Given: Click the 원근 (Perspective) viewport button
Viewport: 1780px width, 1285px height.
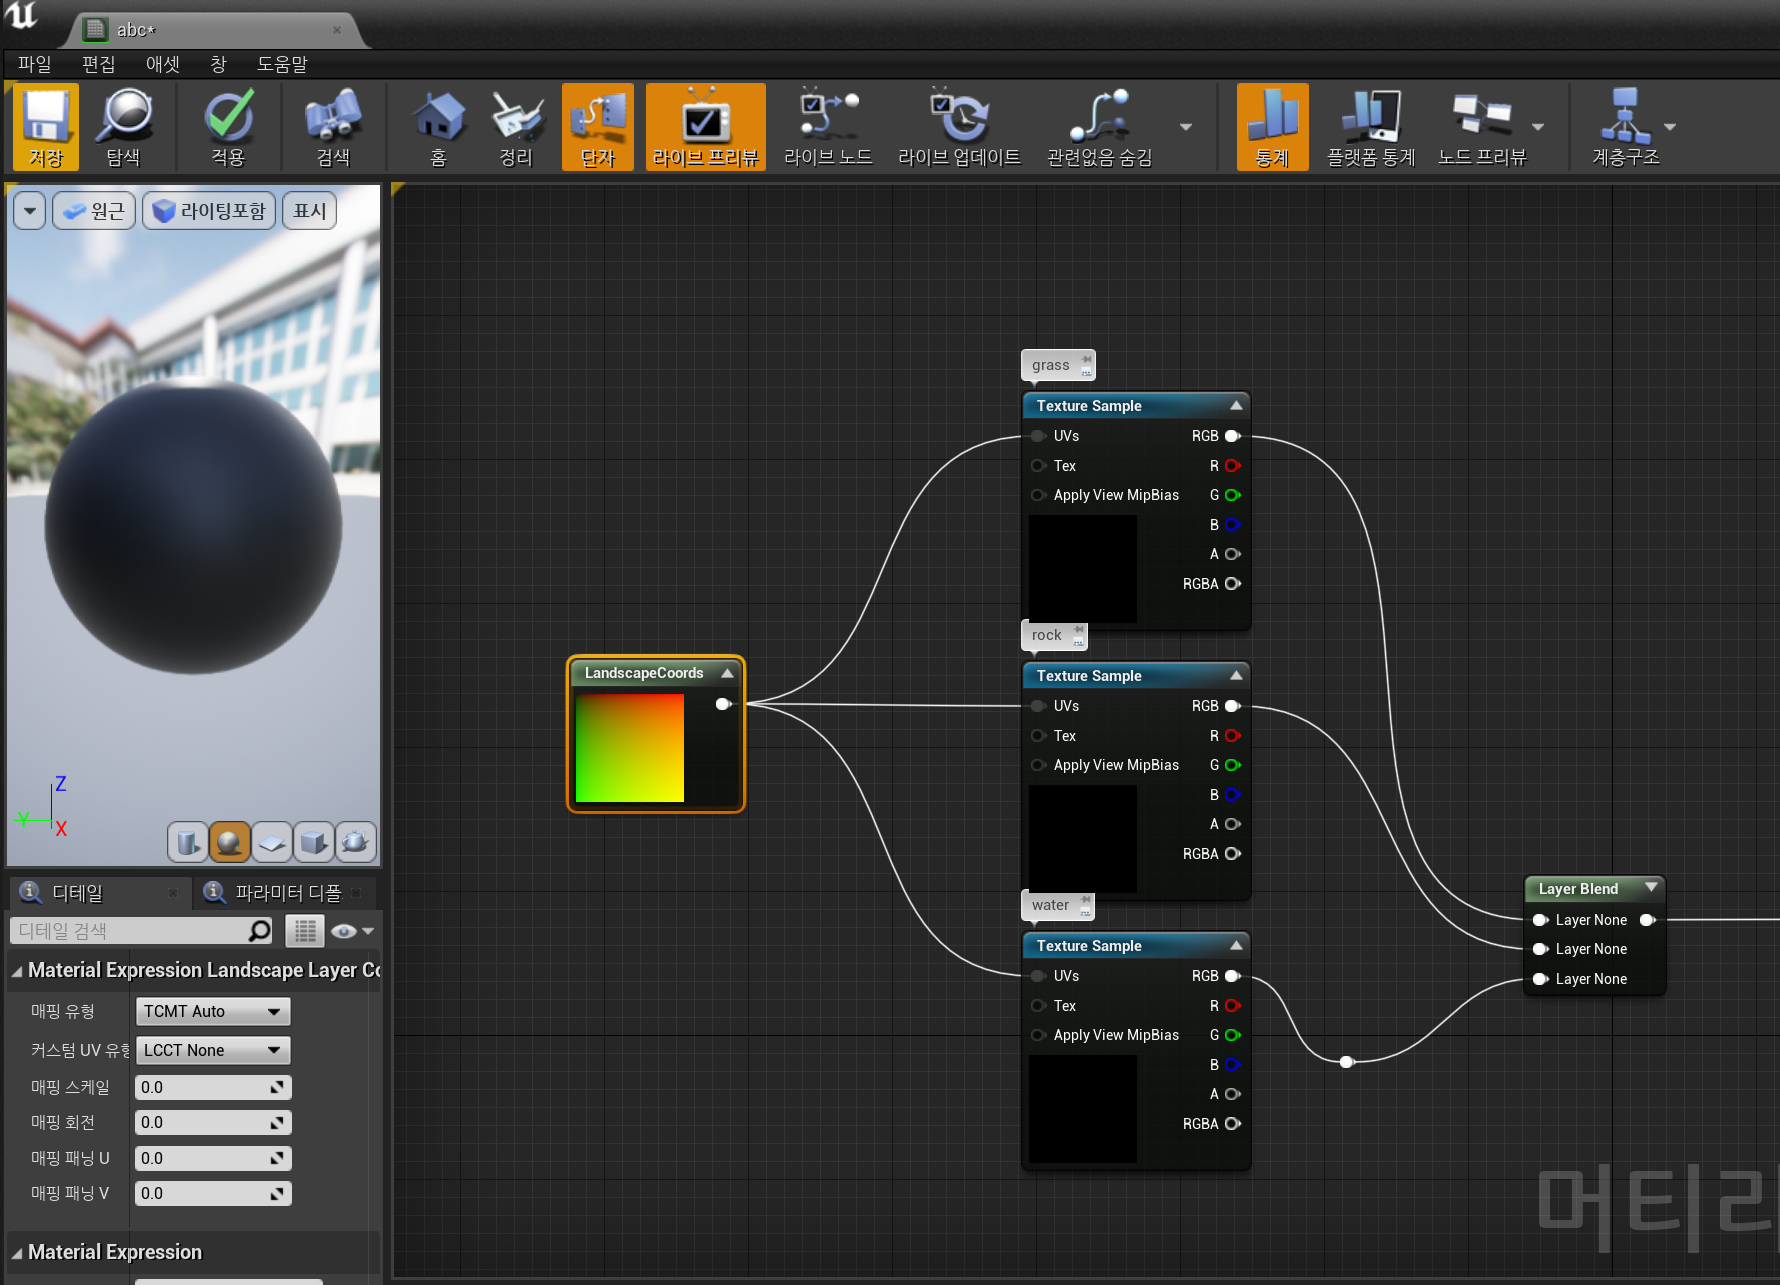Looking at the screenshot, I should click(93, 211).
